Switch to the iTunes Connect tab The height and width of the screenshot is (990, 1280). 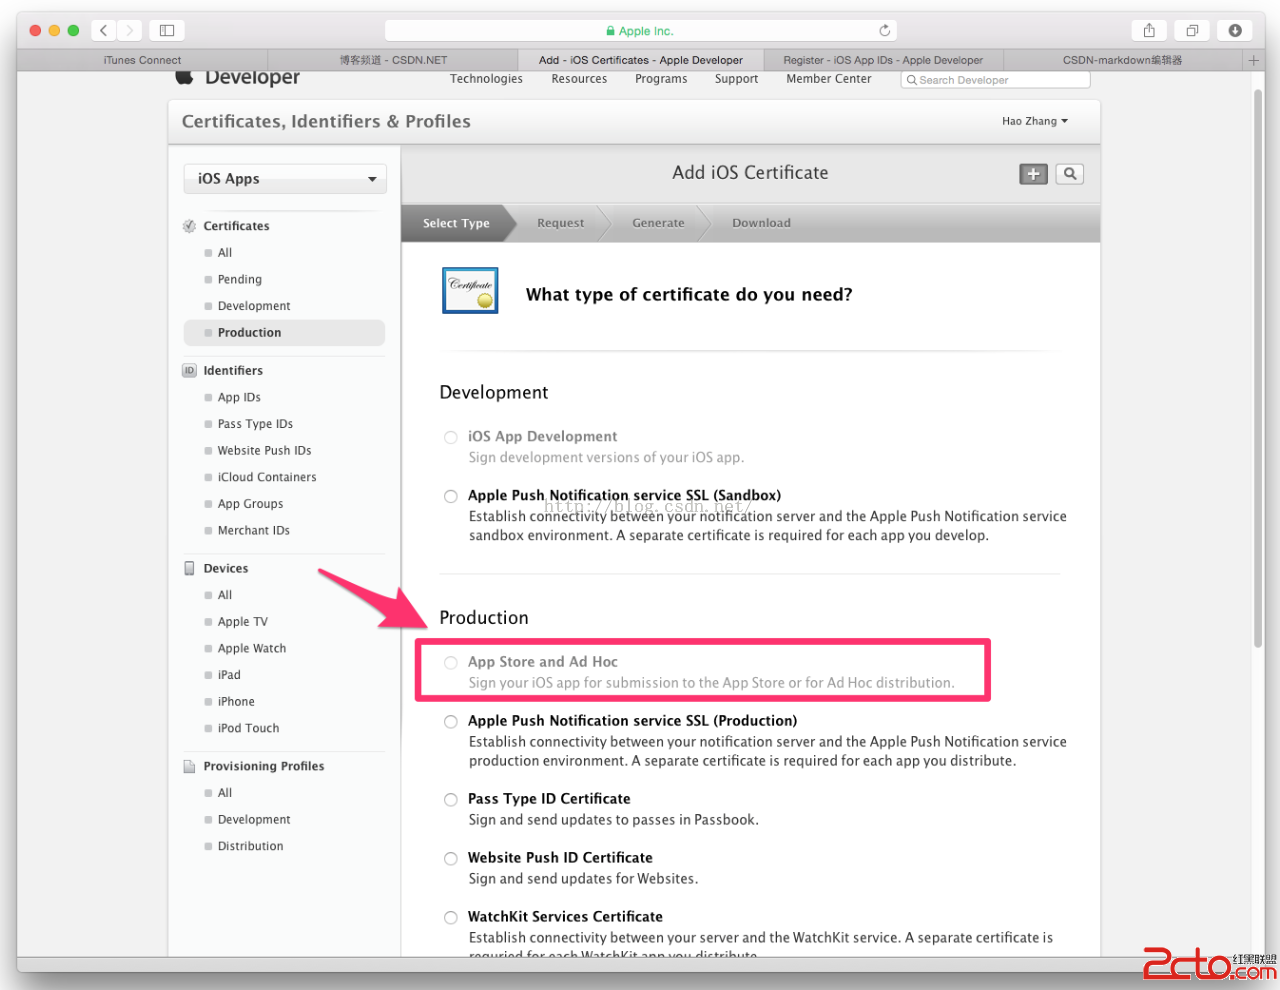click(142, 60)
